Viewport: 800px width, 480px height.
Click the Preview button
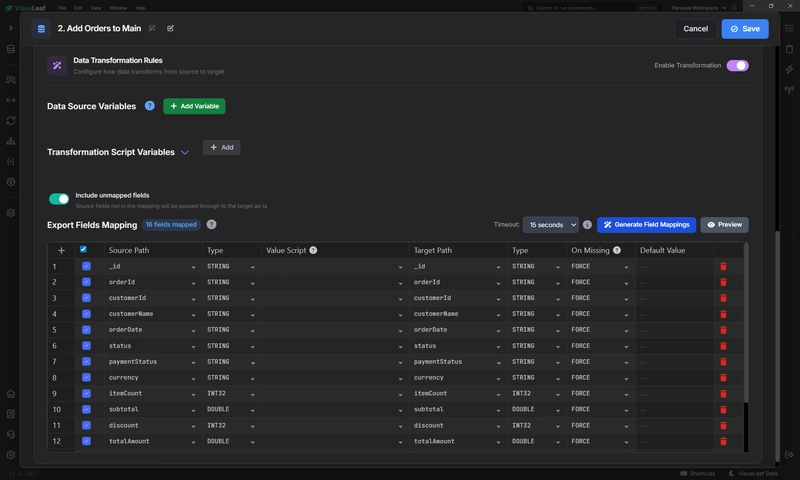coord(724,224)
